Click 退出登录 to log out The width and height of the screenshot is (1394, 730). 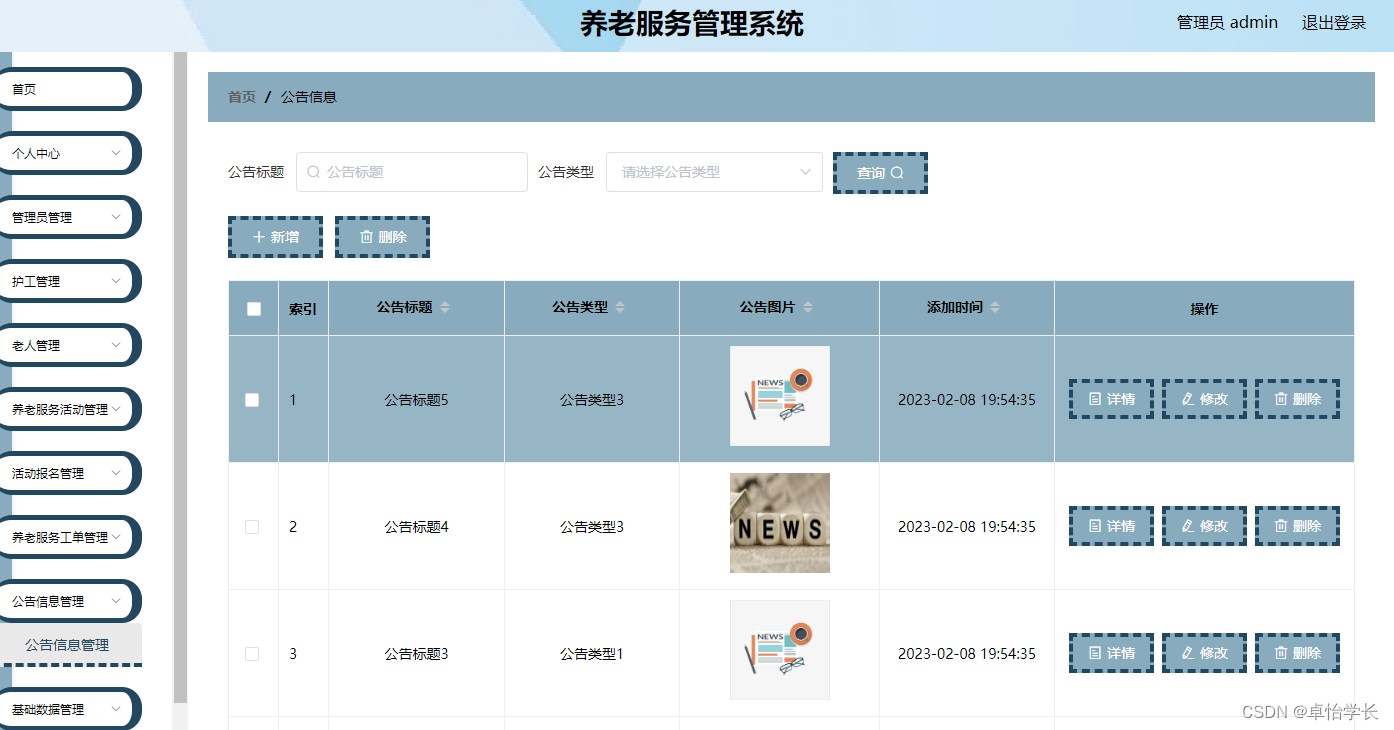click(1333, 23)
